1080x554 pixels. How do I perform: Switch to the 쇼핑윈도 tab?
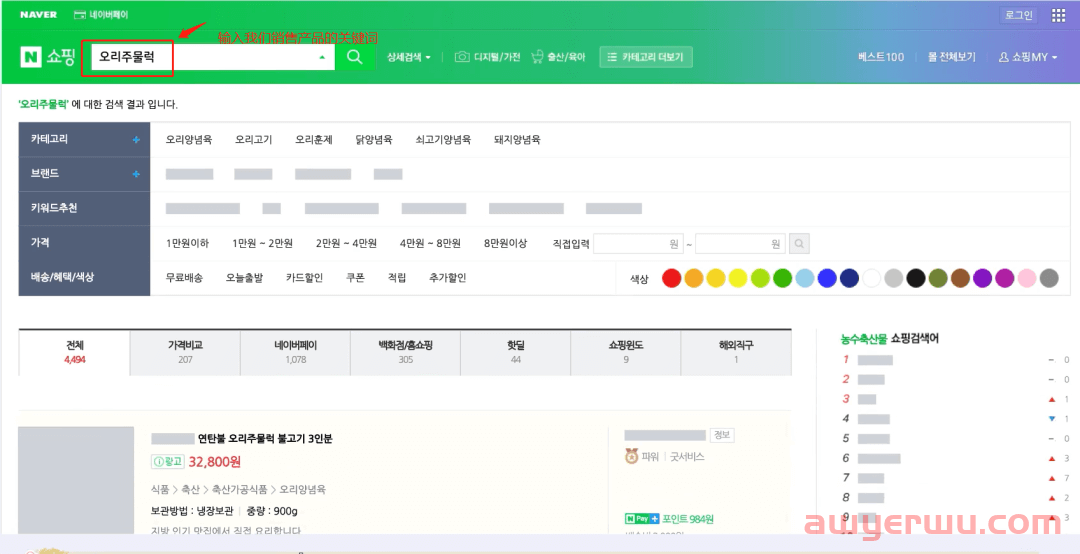pyautogui.click(x=626, y=352)
